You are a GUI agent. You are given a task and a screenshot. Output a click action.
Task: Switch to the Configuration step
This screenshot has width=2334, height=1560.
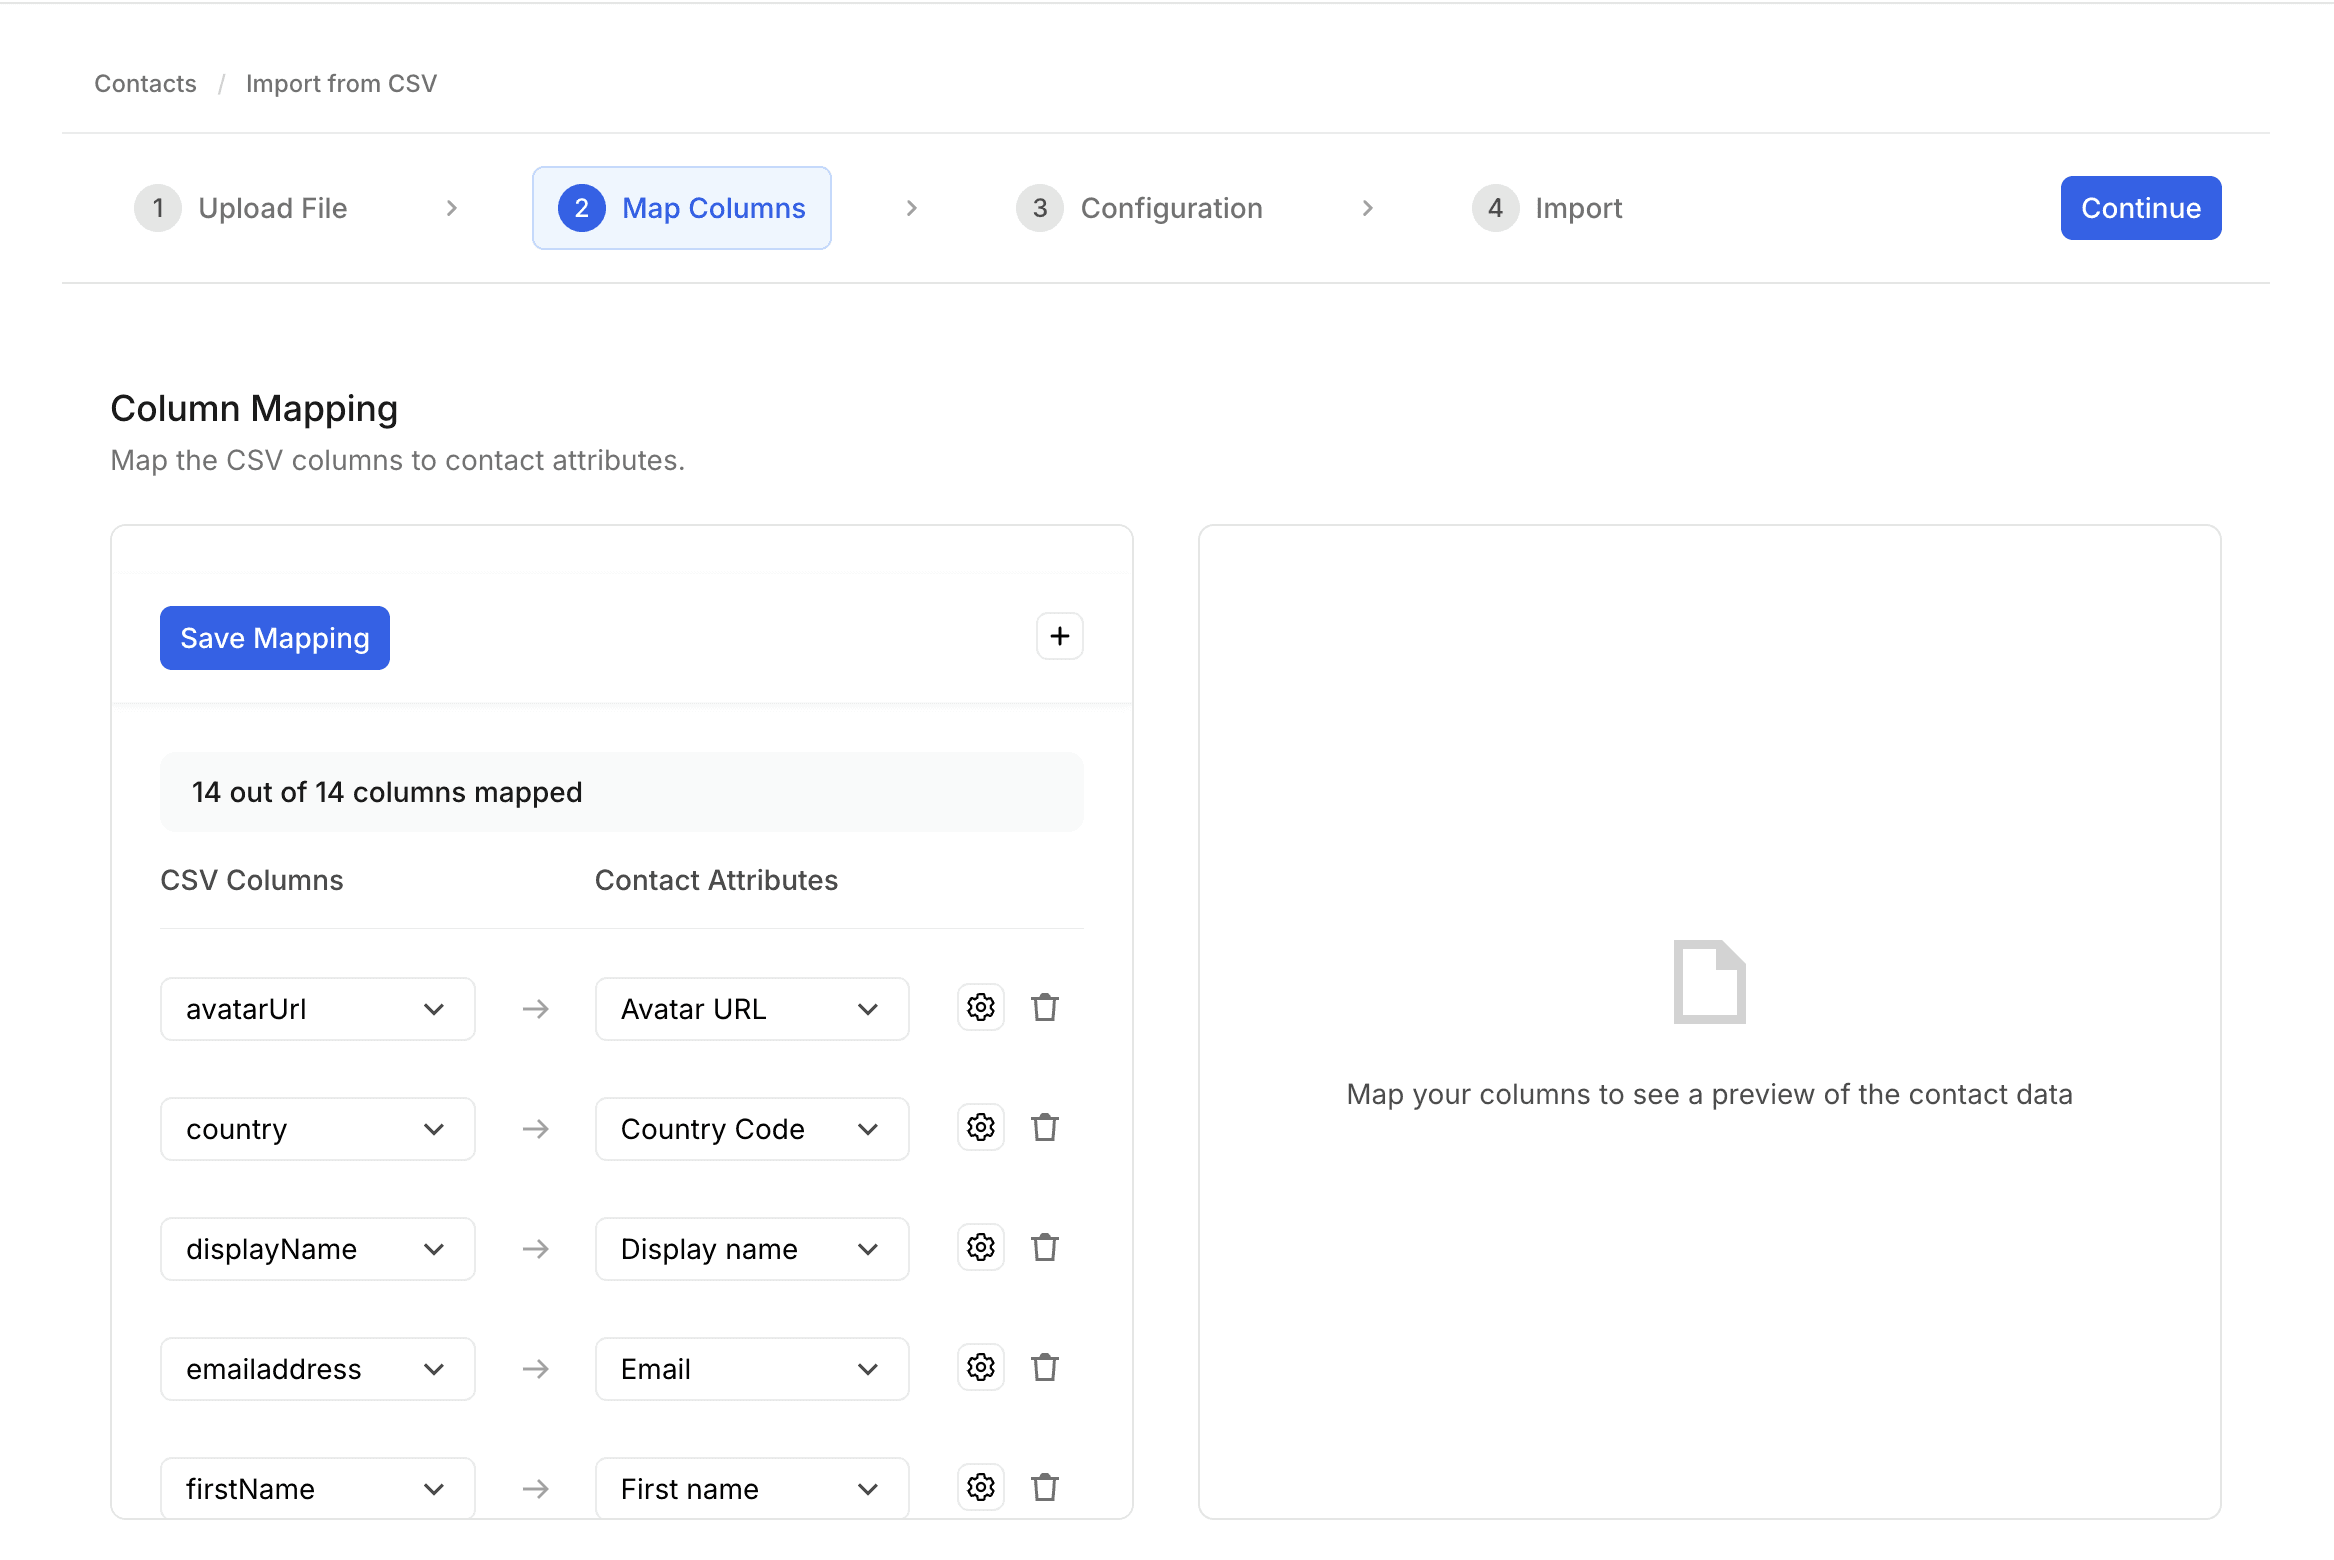pyautogui.click(x=1140, y=208)
